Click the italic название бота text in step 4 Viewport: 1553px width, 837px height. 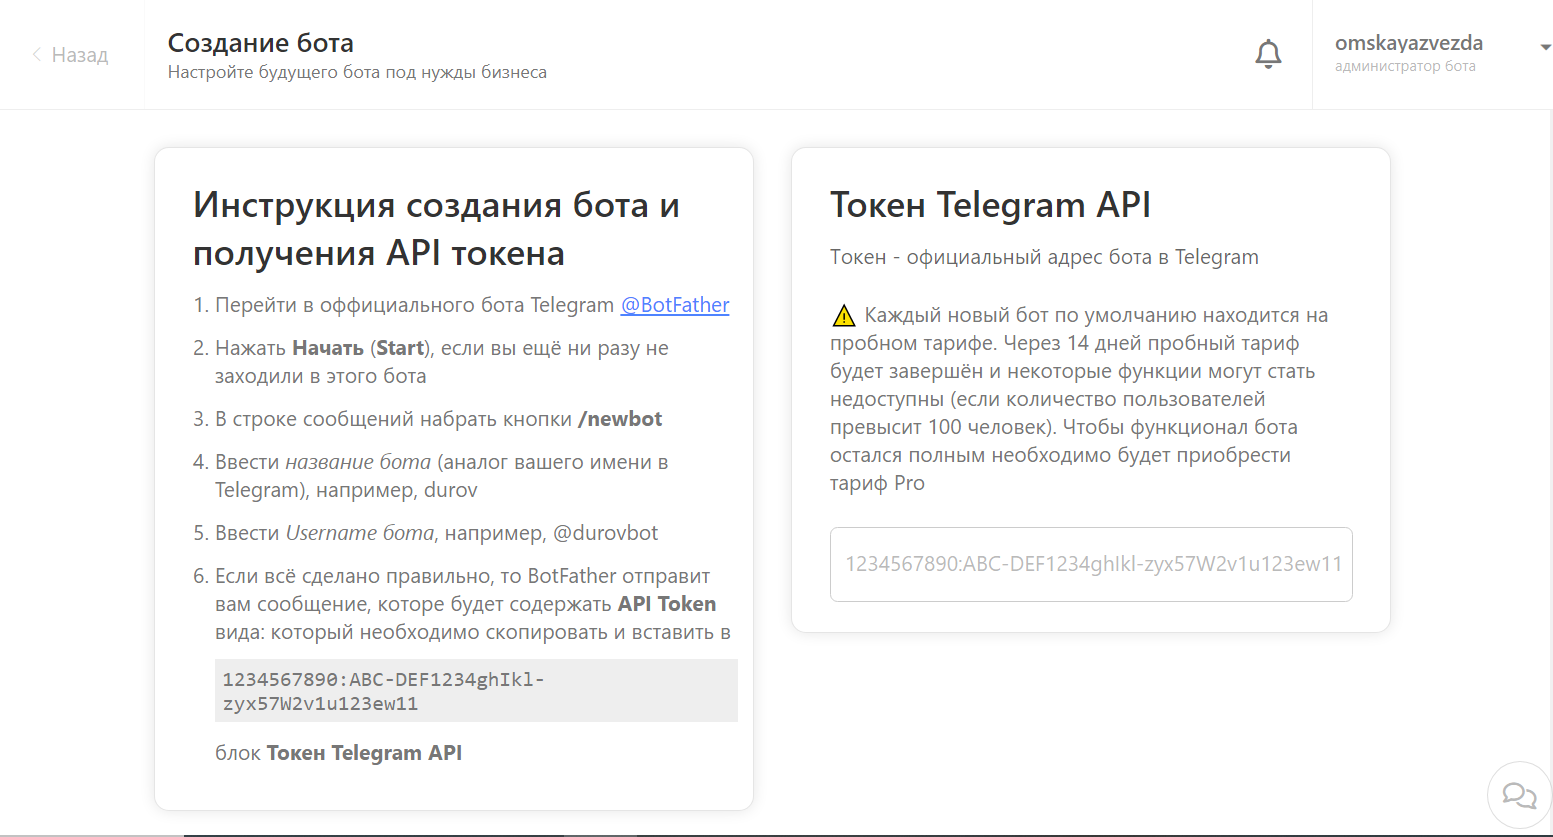click(x=358, y=462)
